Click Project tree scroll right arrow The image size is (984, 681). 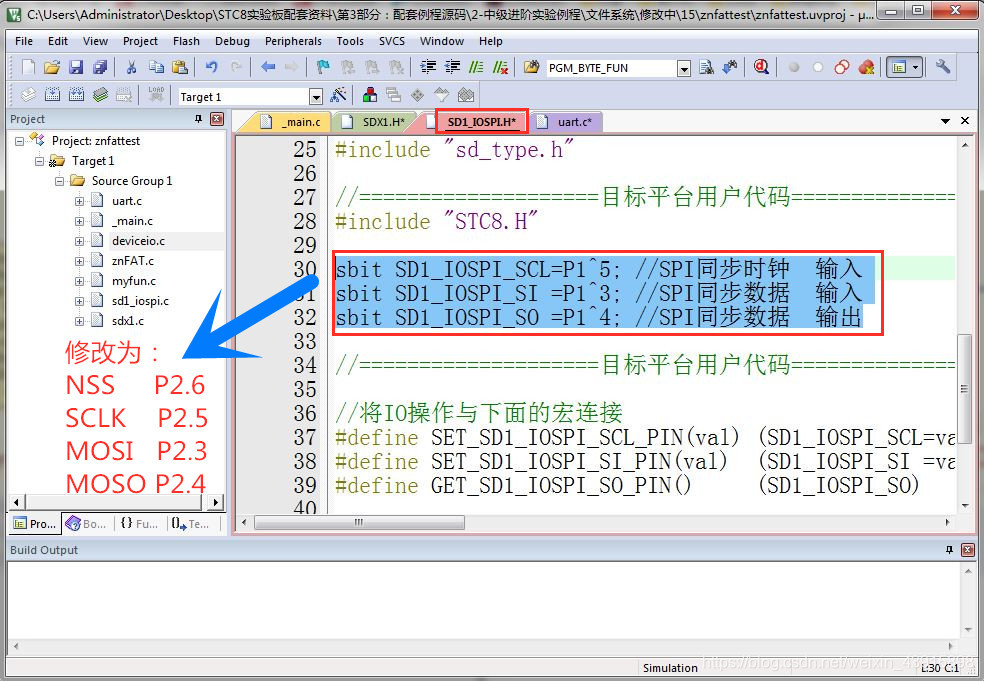tap(215, 502)
